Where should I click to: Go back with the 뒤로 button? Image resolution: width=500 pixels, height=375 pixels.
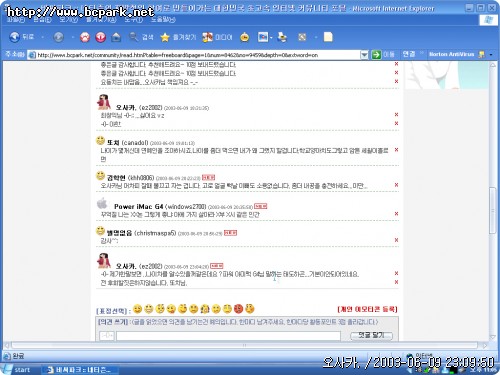pos(22,37)
